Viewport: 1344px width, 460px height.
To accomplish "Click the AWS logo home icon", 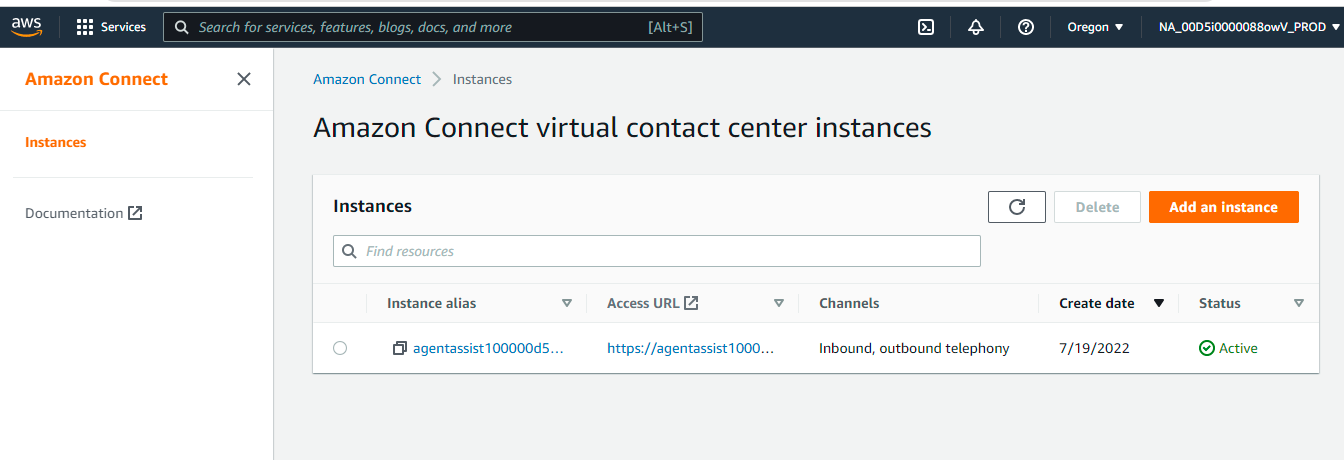I will pos(26,27).
